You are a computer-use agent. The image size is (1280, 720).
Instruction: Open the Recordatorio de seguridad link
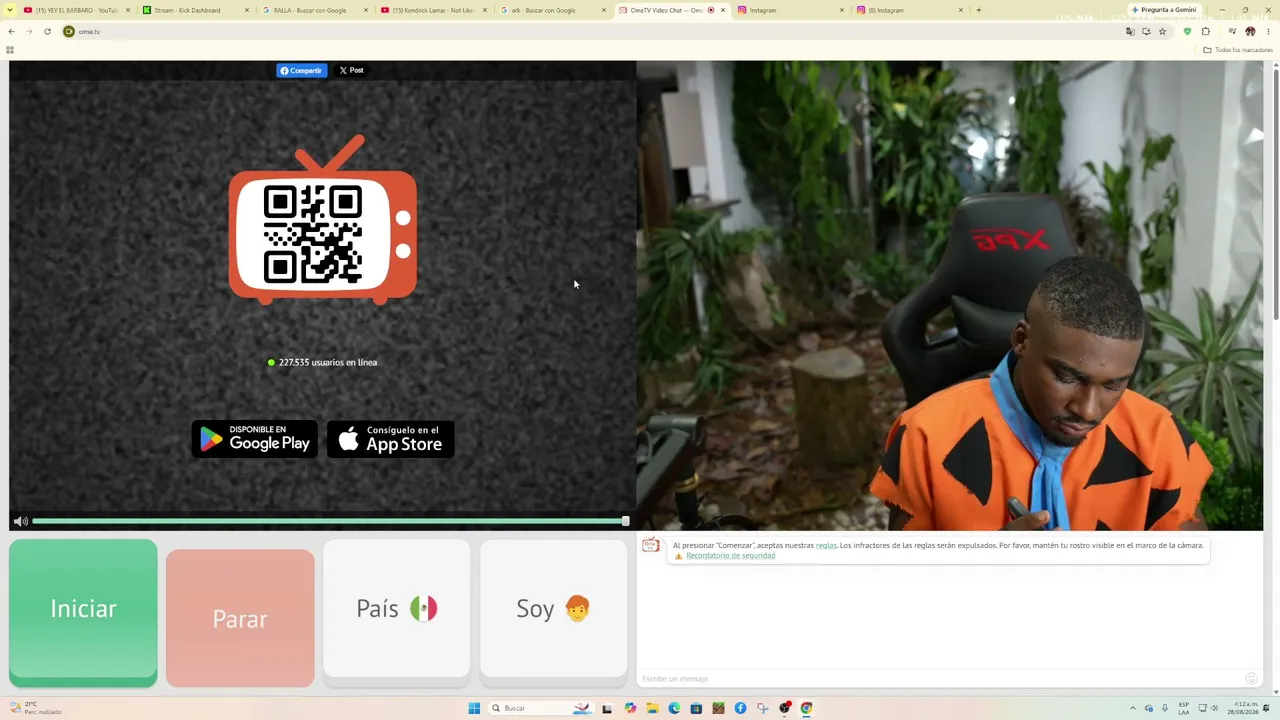(x=730, y=556)
